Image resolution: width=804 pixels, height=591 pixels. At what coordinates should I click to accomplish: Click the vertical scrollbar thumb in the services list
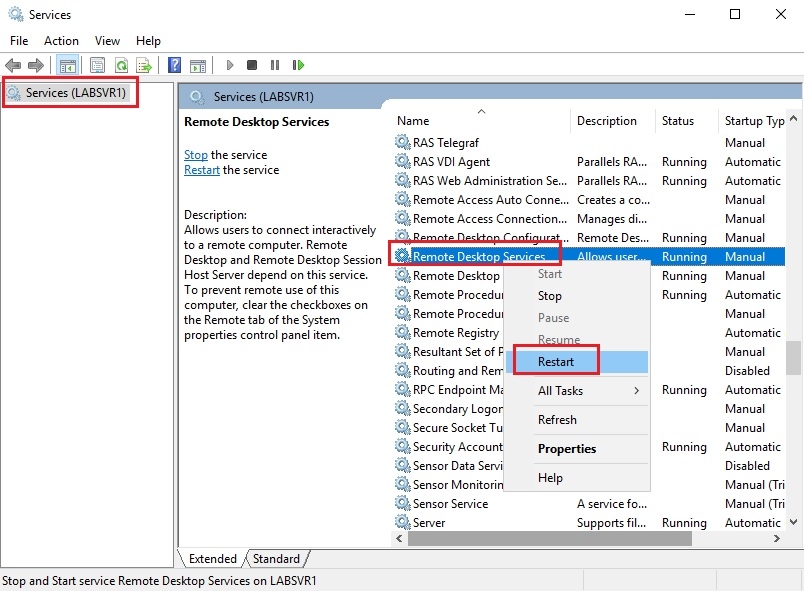(x=793, y=356)
